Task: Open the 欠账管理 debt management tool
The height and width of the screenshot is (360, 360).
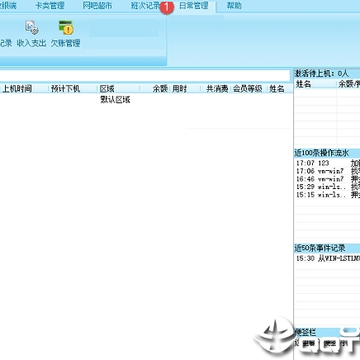Action: [66, 34]
